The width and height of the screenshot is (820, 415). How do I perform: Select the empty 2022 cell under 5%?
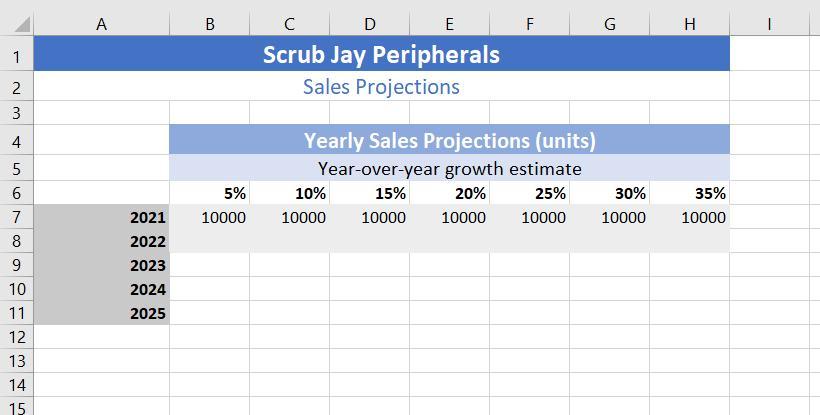coord(210,241)
